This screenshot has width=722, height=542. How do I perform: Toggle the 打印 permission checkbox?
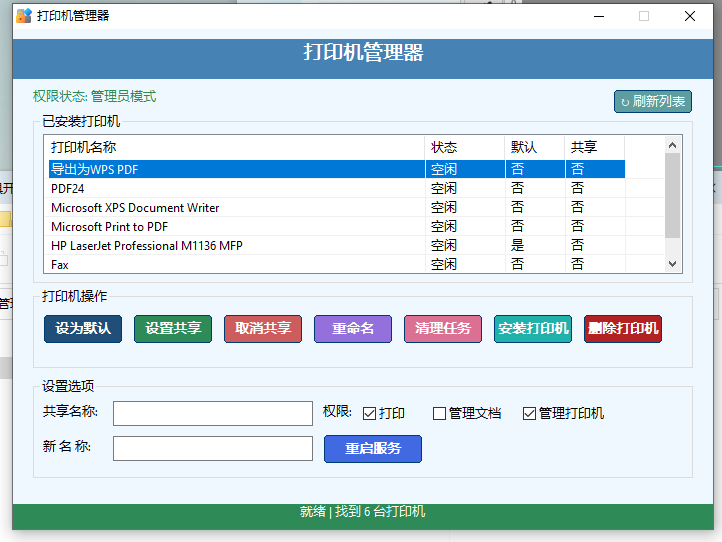pos(369,414)
